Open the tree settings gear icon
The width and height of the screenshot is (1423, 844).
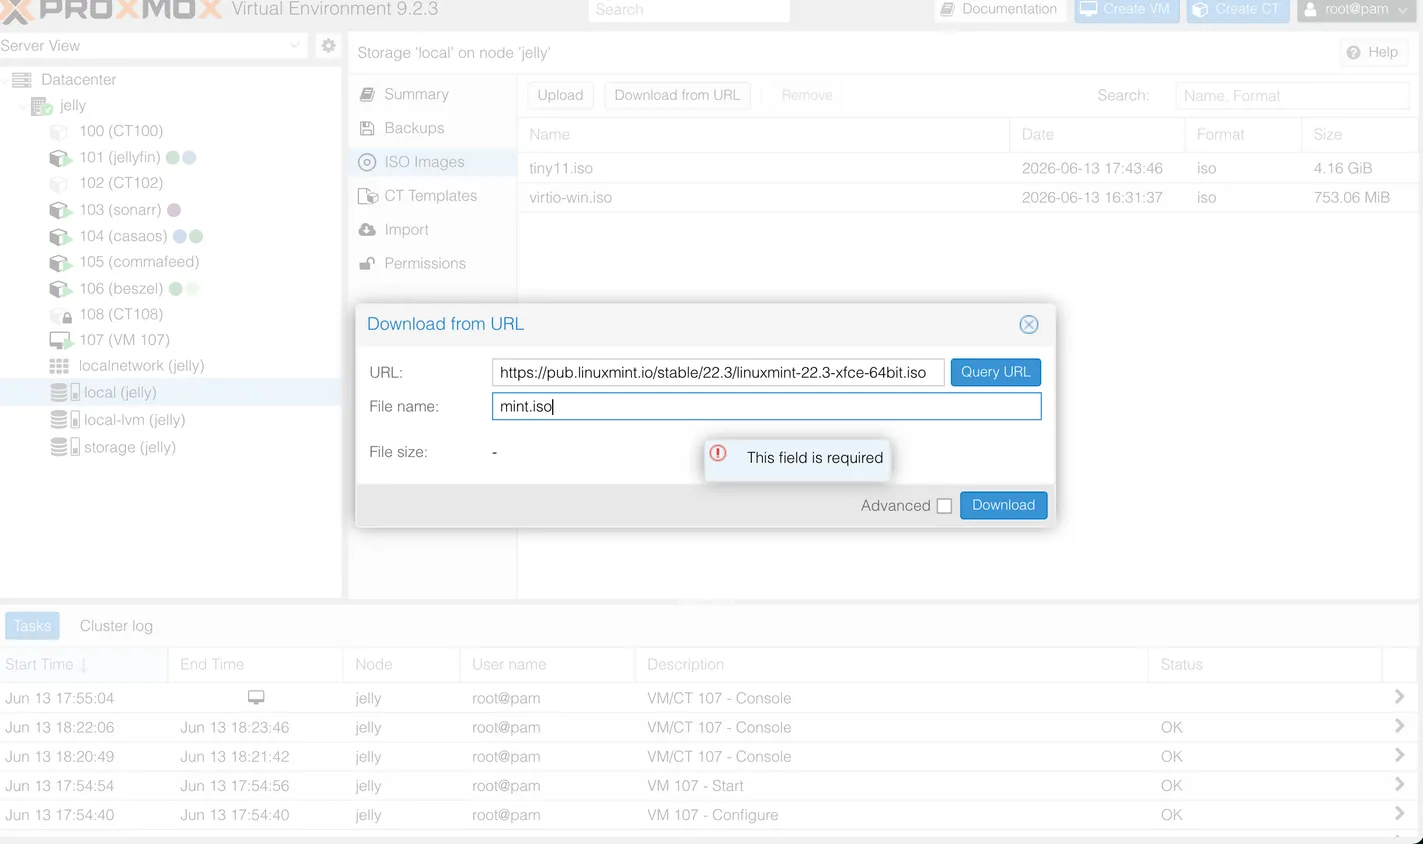[328, 45]
